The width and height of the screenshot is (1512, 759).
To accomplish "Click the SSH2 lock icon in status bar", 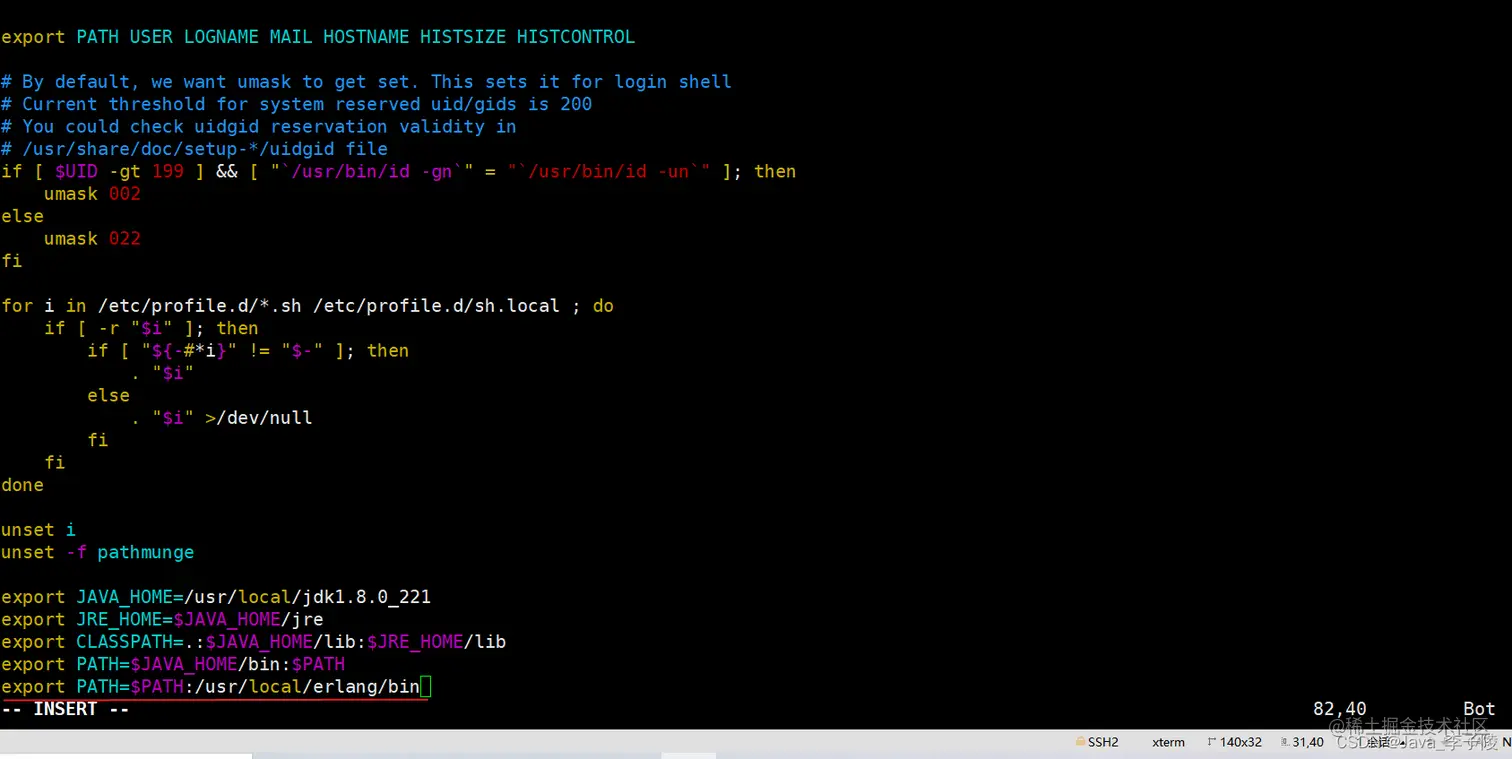I will (x=1081, y=742).
